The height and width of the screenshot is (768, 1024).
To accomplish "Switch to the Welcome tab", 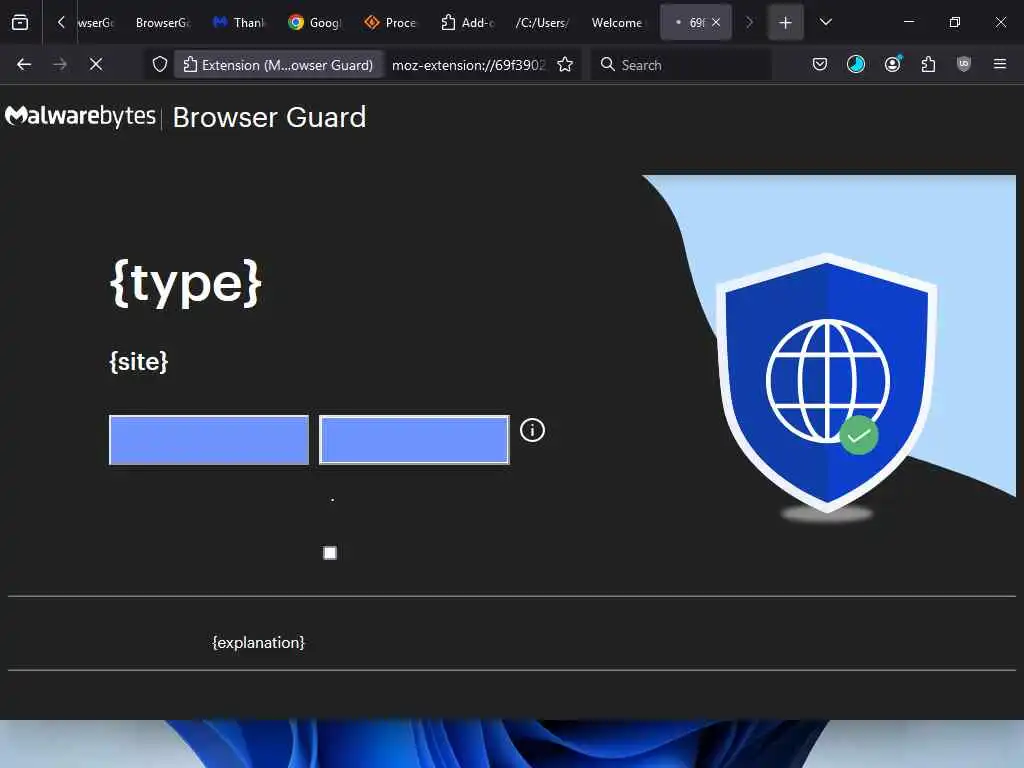I will tap(618, 22).
